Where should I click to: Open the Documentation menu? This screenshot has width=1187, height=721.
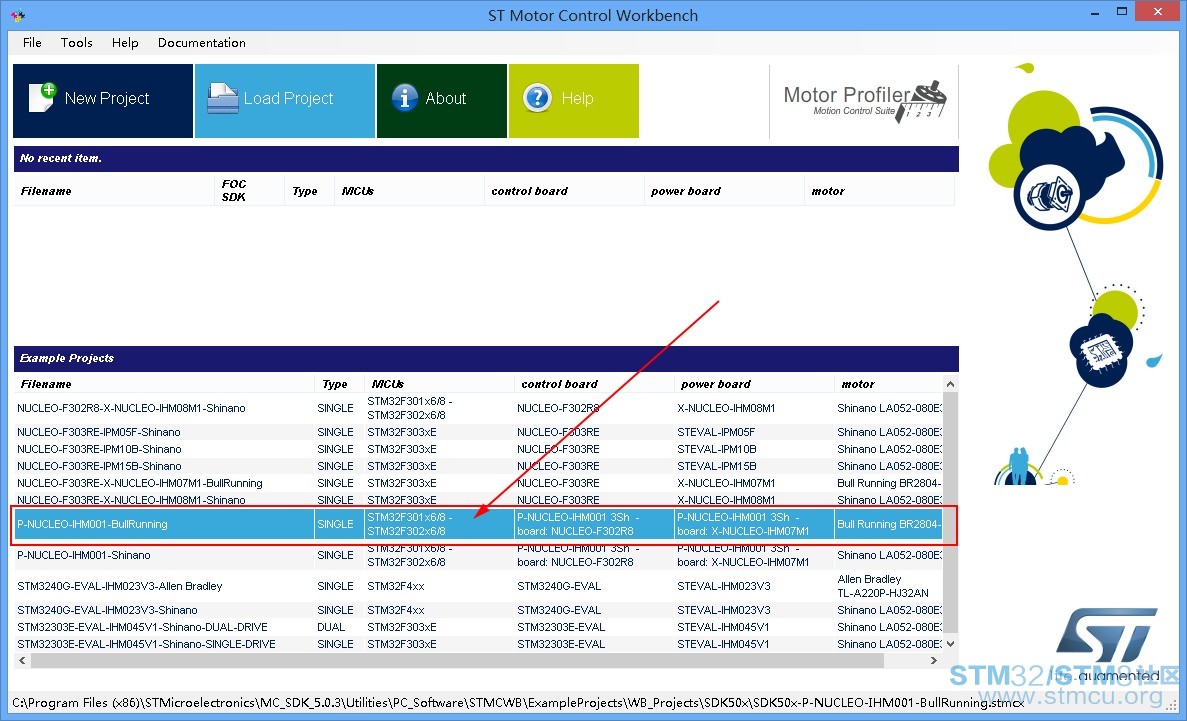point(201,42)
